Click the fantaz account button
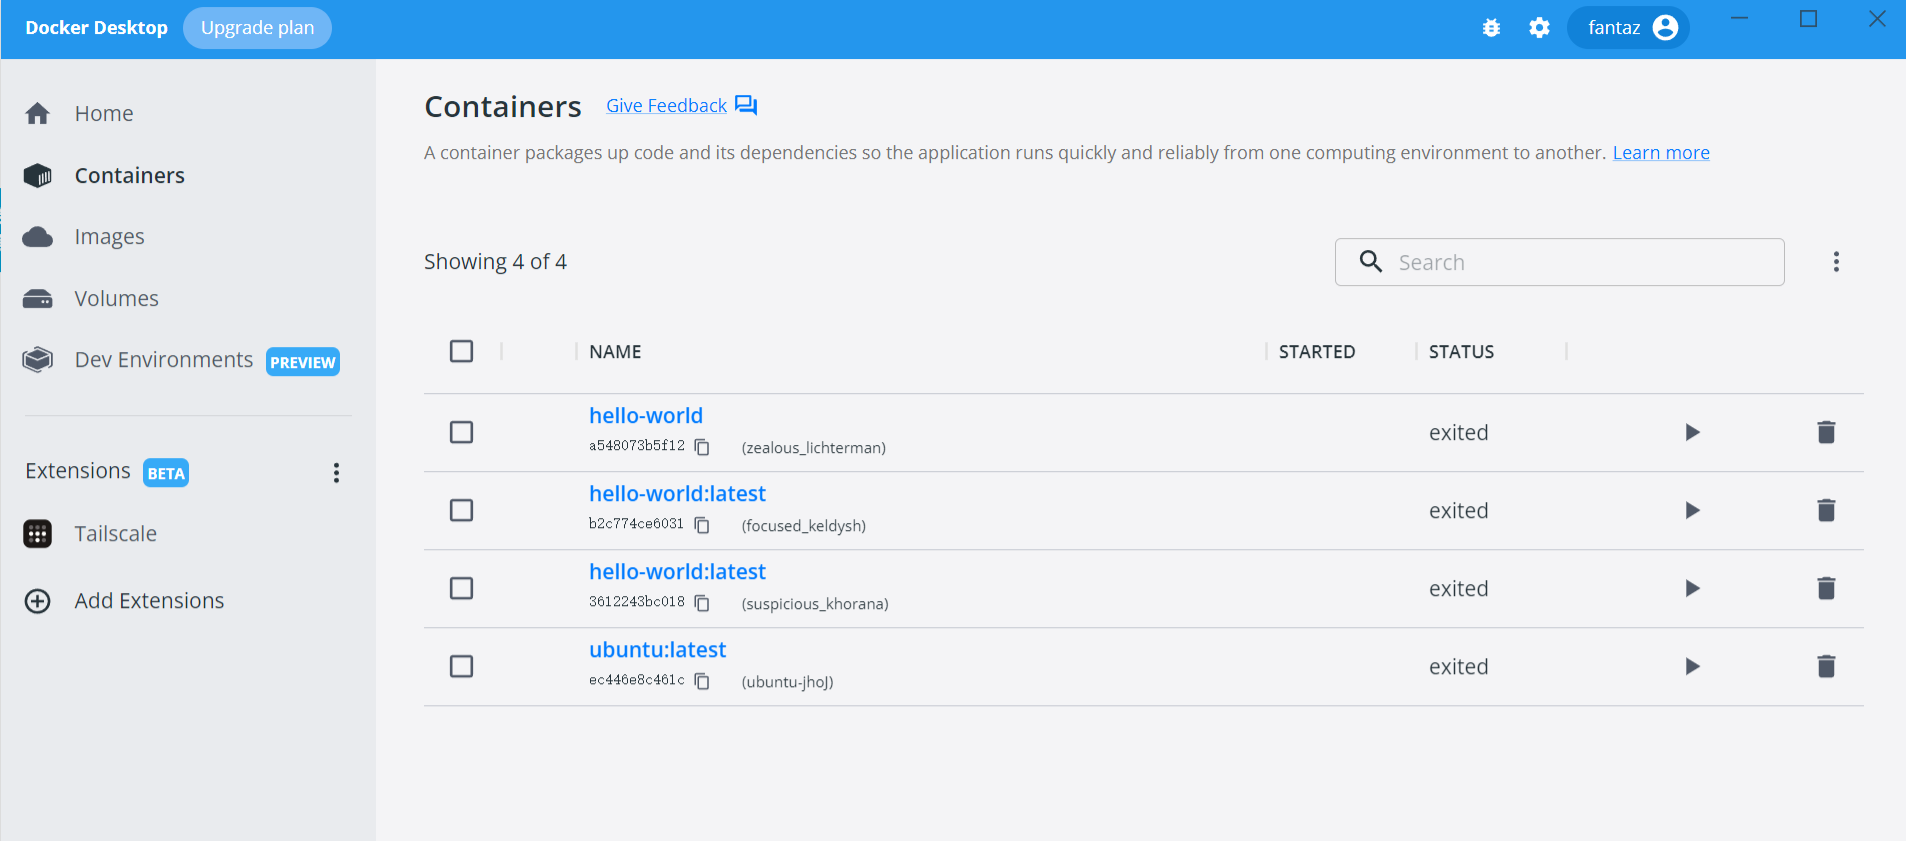 [x=1629, y=28]
